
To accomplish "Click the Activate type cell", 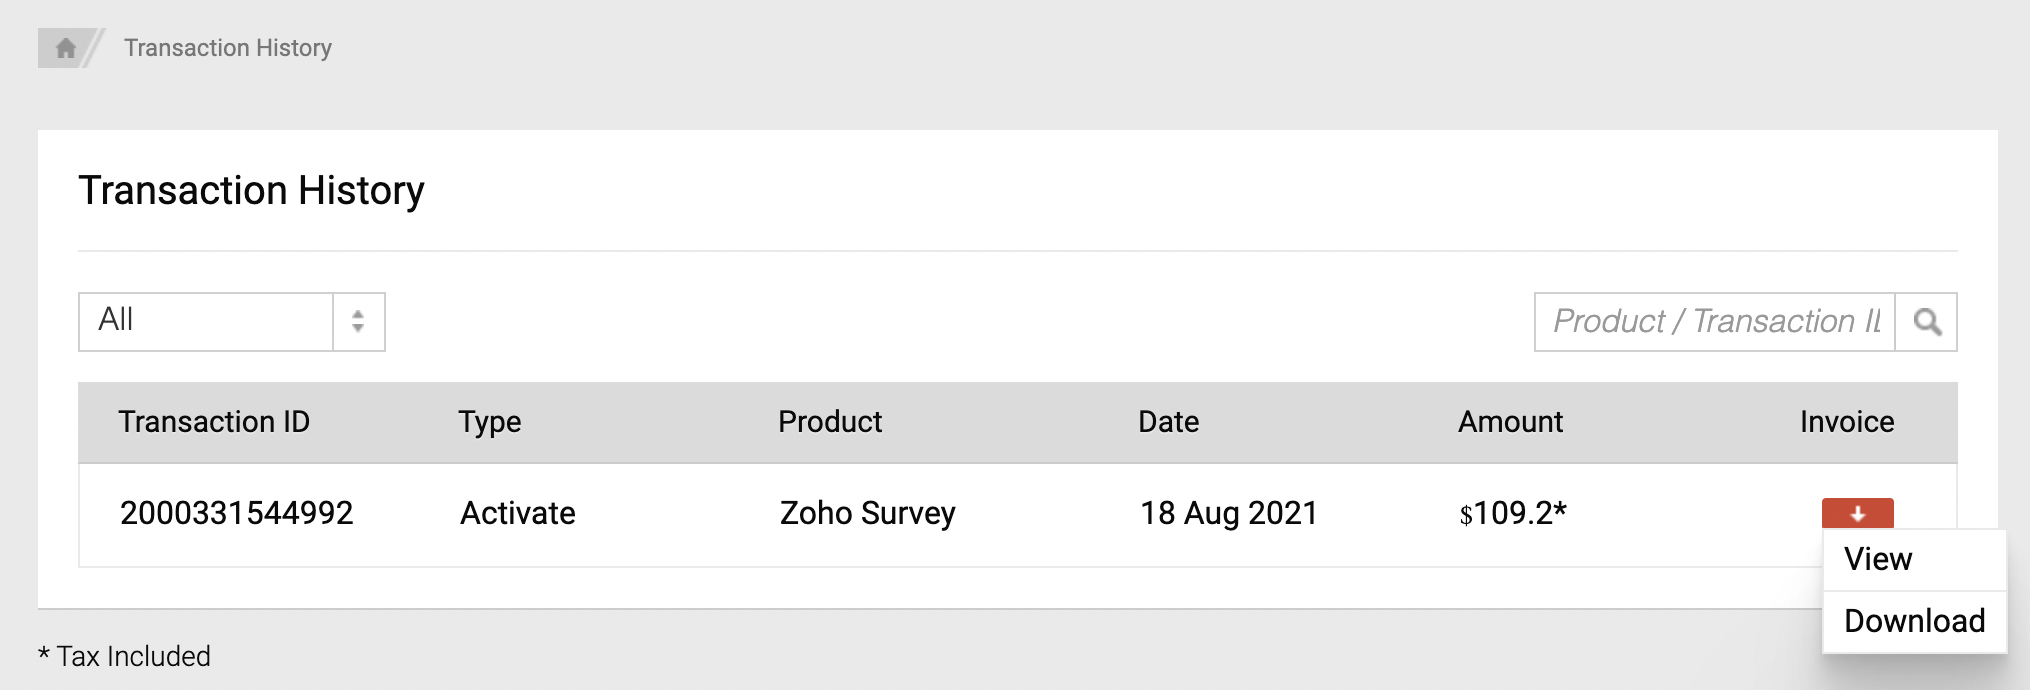I will (x=517, y=513).
